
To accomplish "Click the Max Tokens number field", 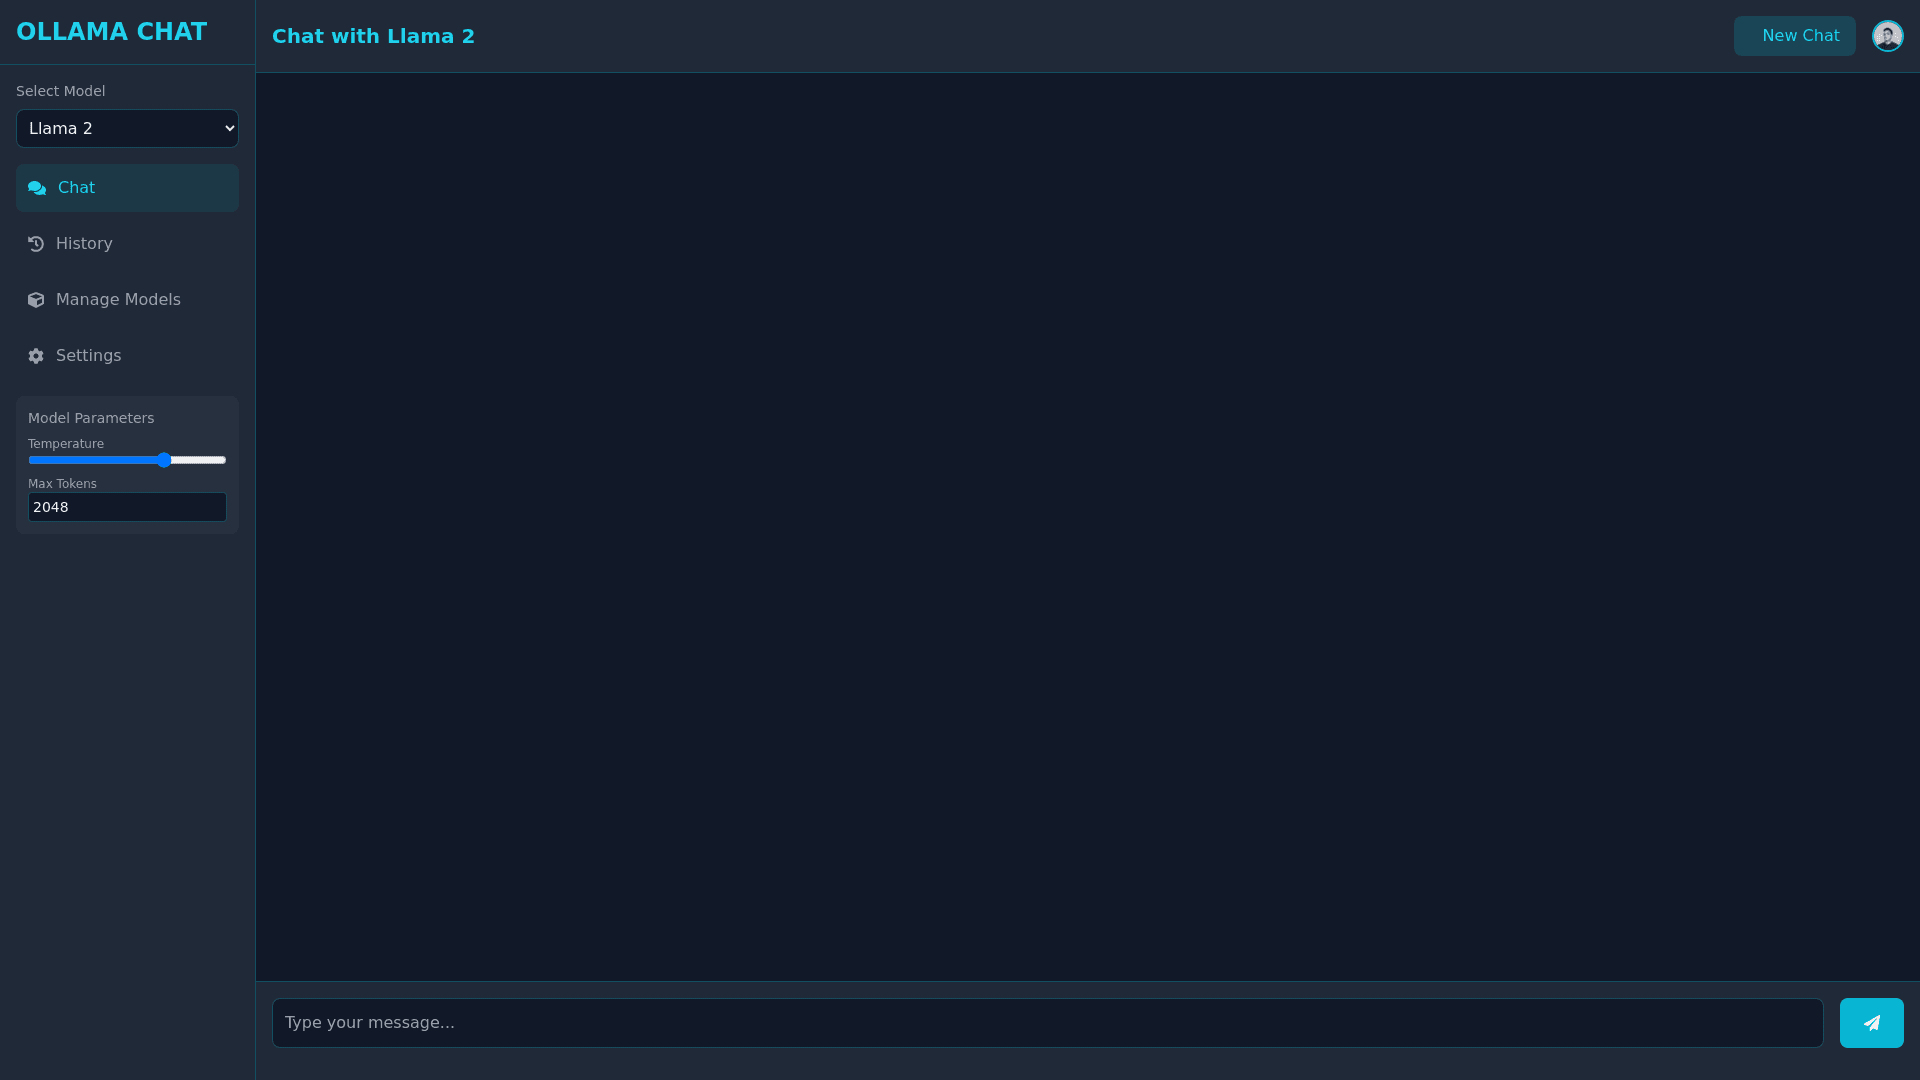I will (x=127, y=507).
